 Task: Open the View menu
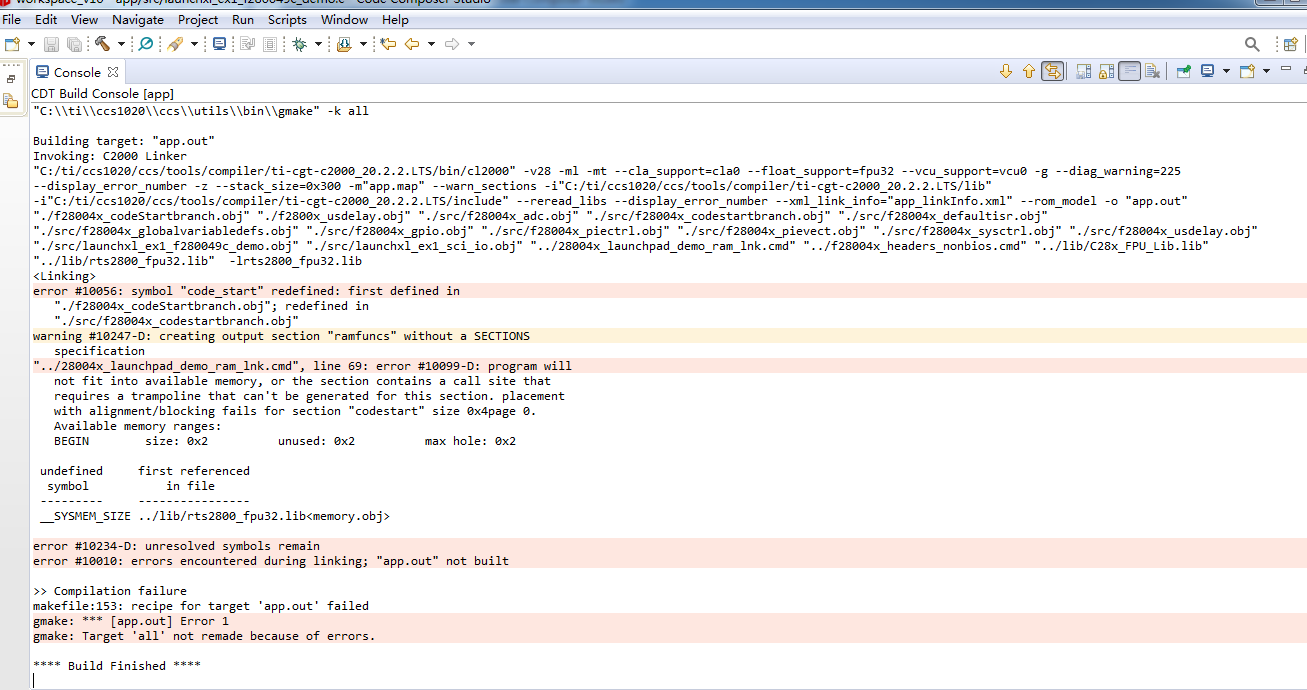pos(85,19)
